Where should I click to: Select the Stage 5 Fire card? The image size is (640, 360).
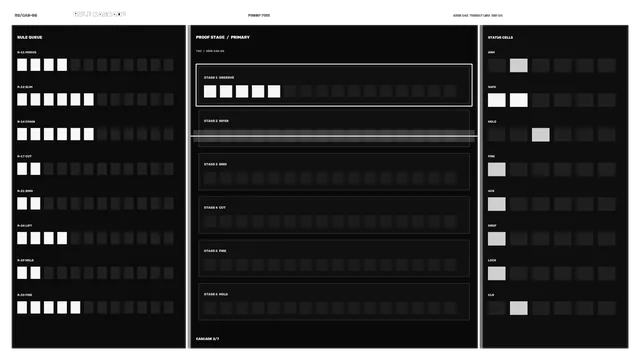(334, 258)
